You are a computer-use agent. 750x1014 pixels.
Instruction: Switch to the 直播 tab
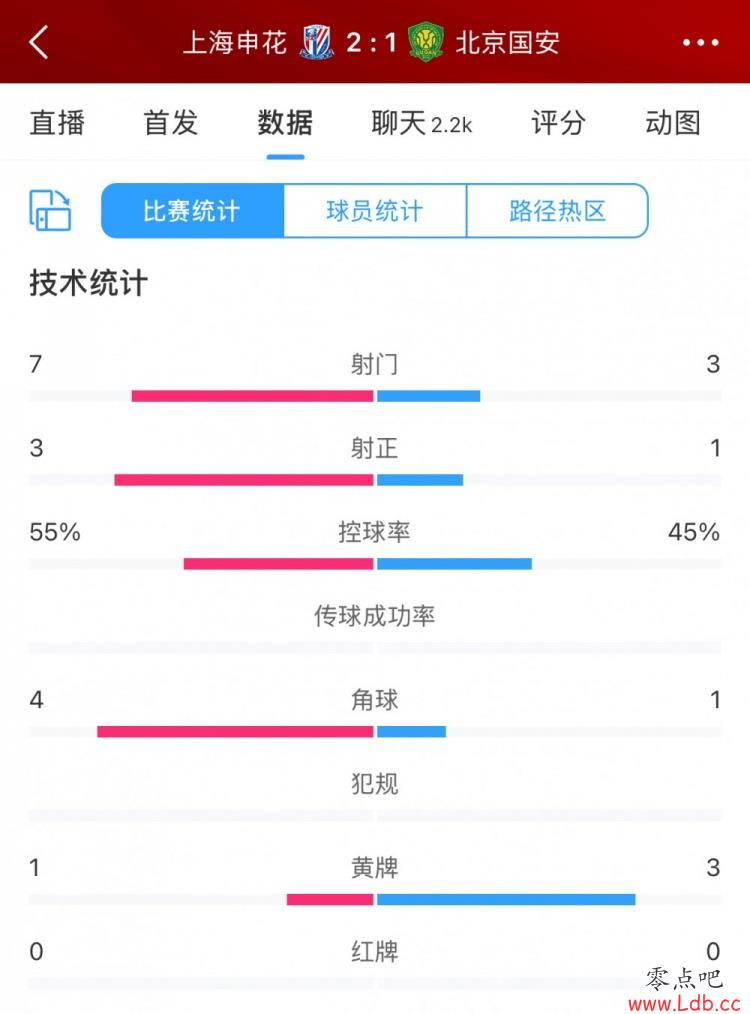(57, 123)
